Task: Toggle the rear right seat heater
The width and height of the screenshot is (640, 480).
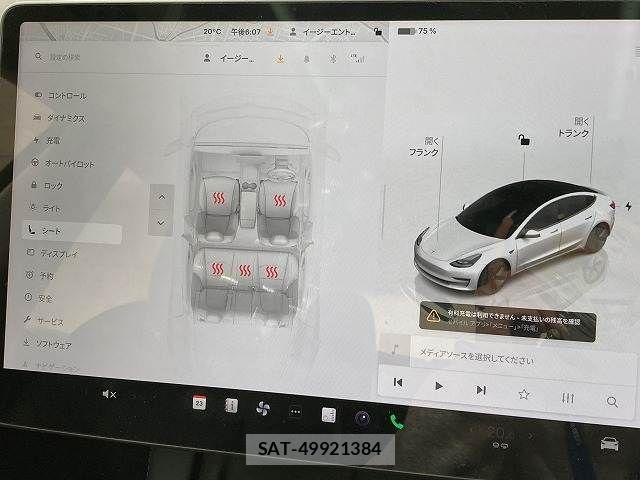Action: coord(272,272)
